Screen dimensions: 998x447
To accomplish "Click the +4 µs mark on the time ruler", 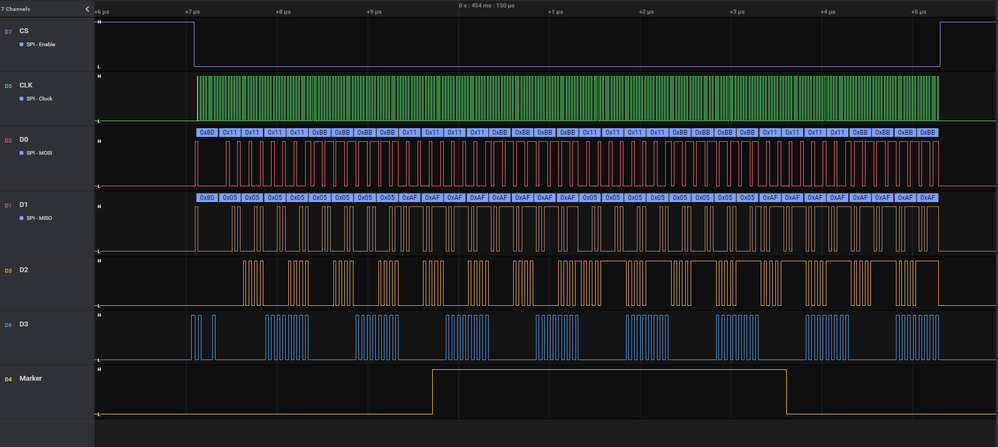I will tap(827, 11).
